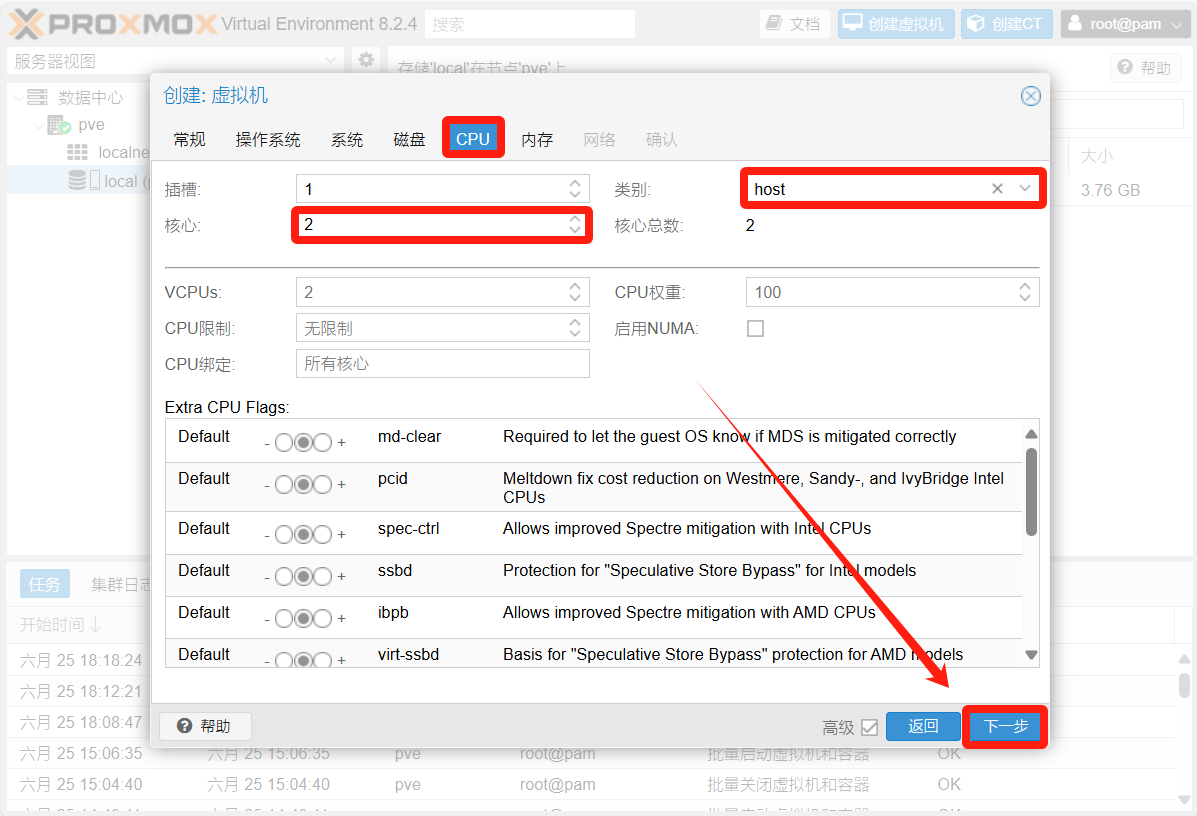Expand the 服务器视图 view selector
Viewport: 1197px width, 816px height.
[331, 61]
